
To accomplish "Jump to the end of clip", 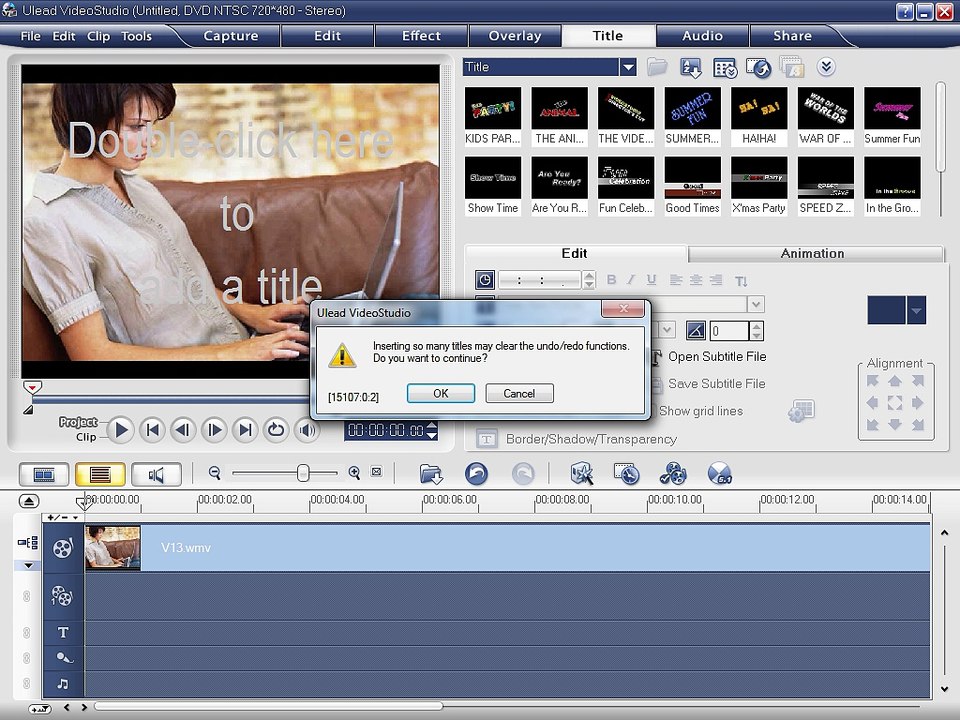I will pos(245,430).
